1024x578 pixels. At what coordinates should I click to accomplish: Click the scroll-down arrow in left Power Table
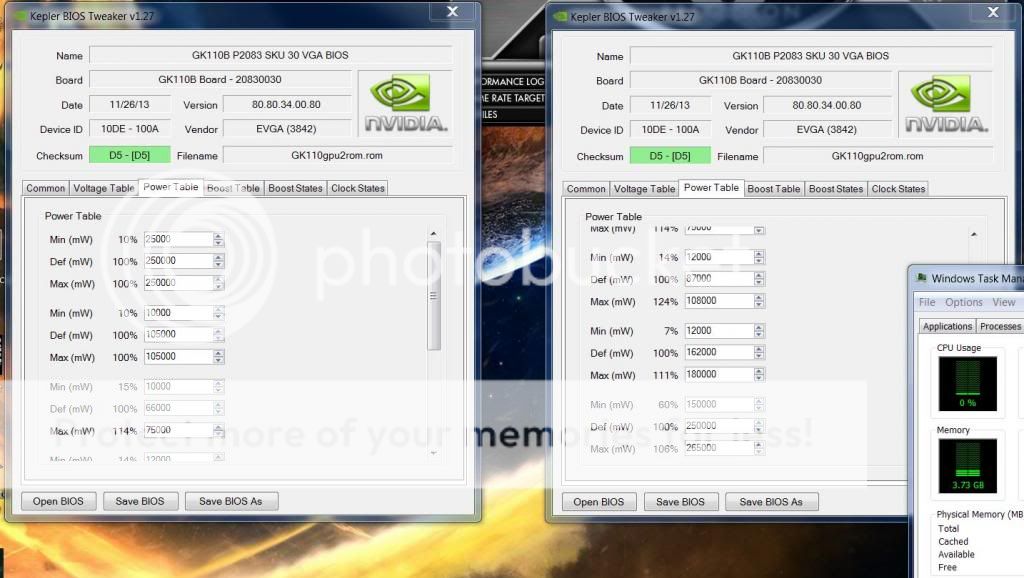[x=434, y=453]
